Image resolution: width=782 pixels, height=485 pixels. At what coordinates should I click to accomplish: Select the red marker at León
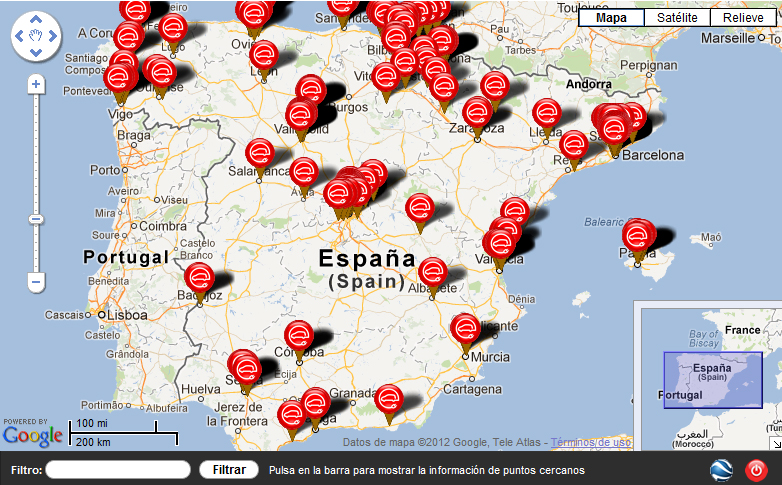264,55
